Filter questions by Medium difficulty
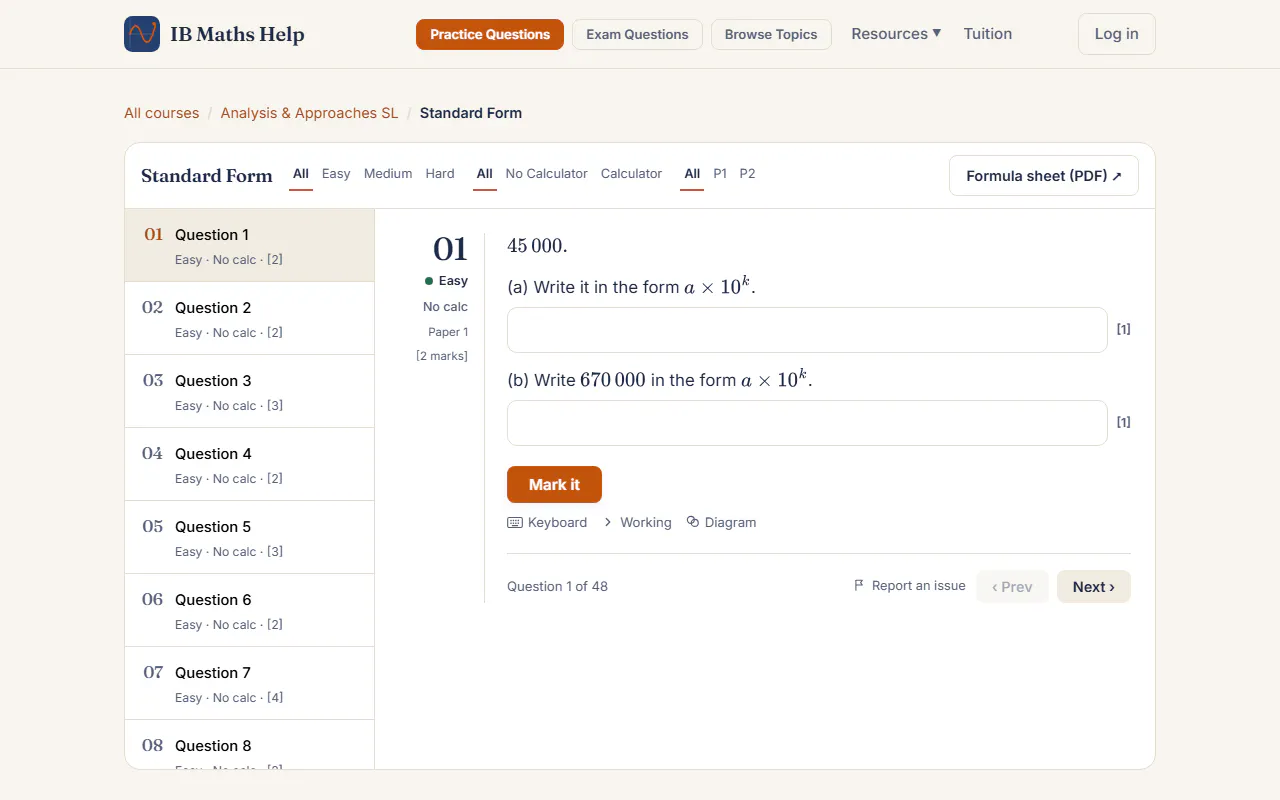 click(x=388, y=174)
